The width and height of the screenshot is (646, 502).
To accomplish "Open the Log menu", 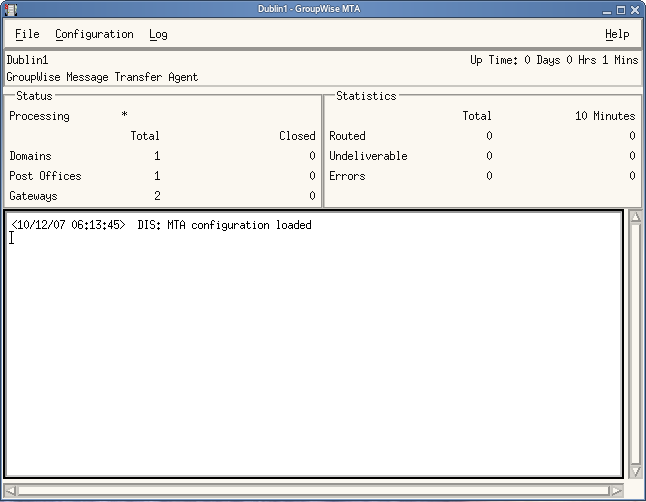I will click(x=158, y=35).
